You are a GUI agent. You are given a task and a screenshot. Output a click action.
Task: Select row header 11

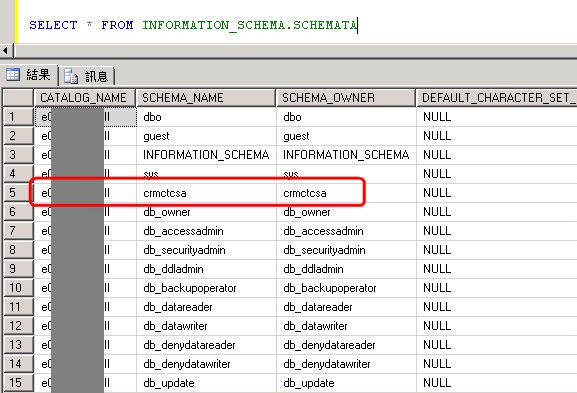[x=18, y=307]
